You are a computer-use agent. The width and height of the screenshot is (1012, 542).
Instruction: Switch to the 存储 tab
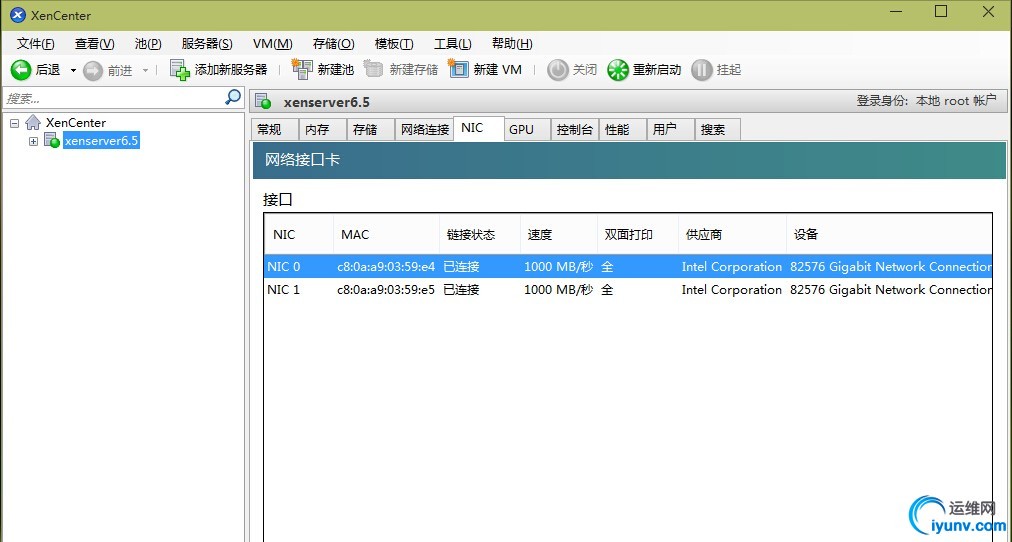point(370,130)
